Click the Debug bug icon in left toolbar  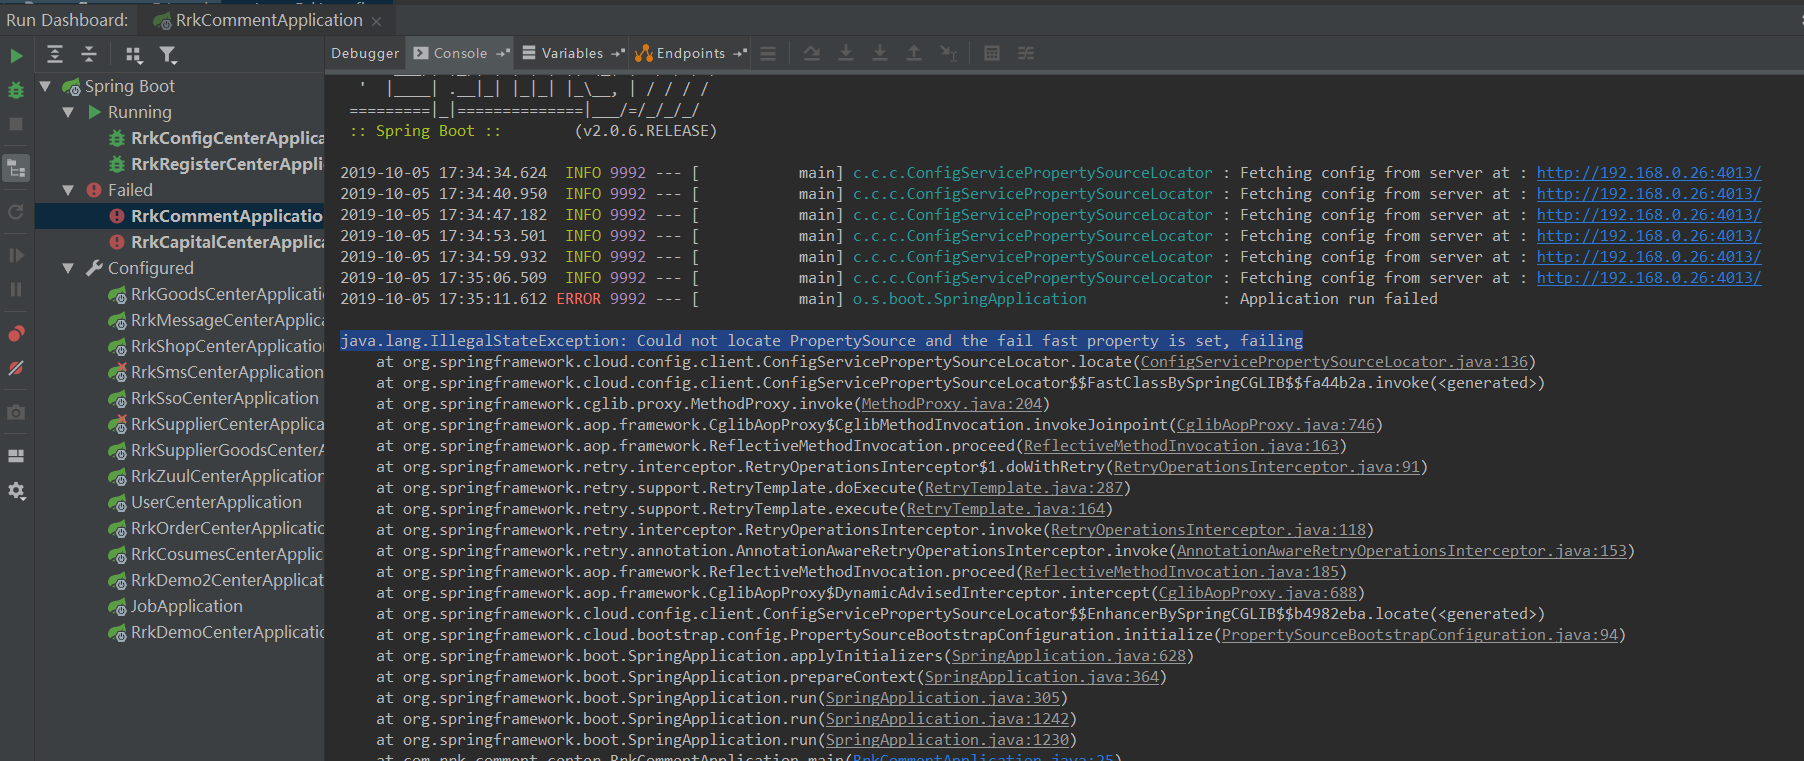tap(16, 90)
